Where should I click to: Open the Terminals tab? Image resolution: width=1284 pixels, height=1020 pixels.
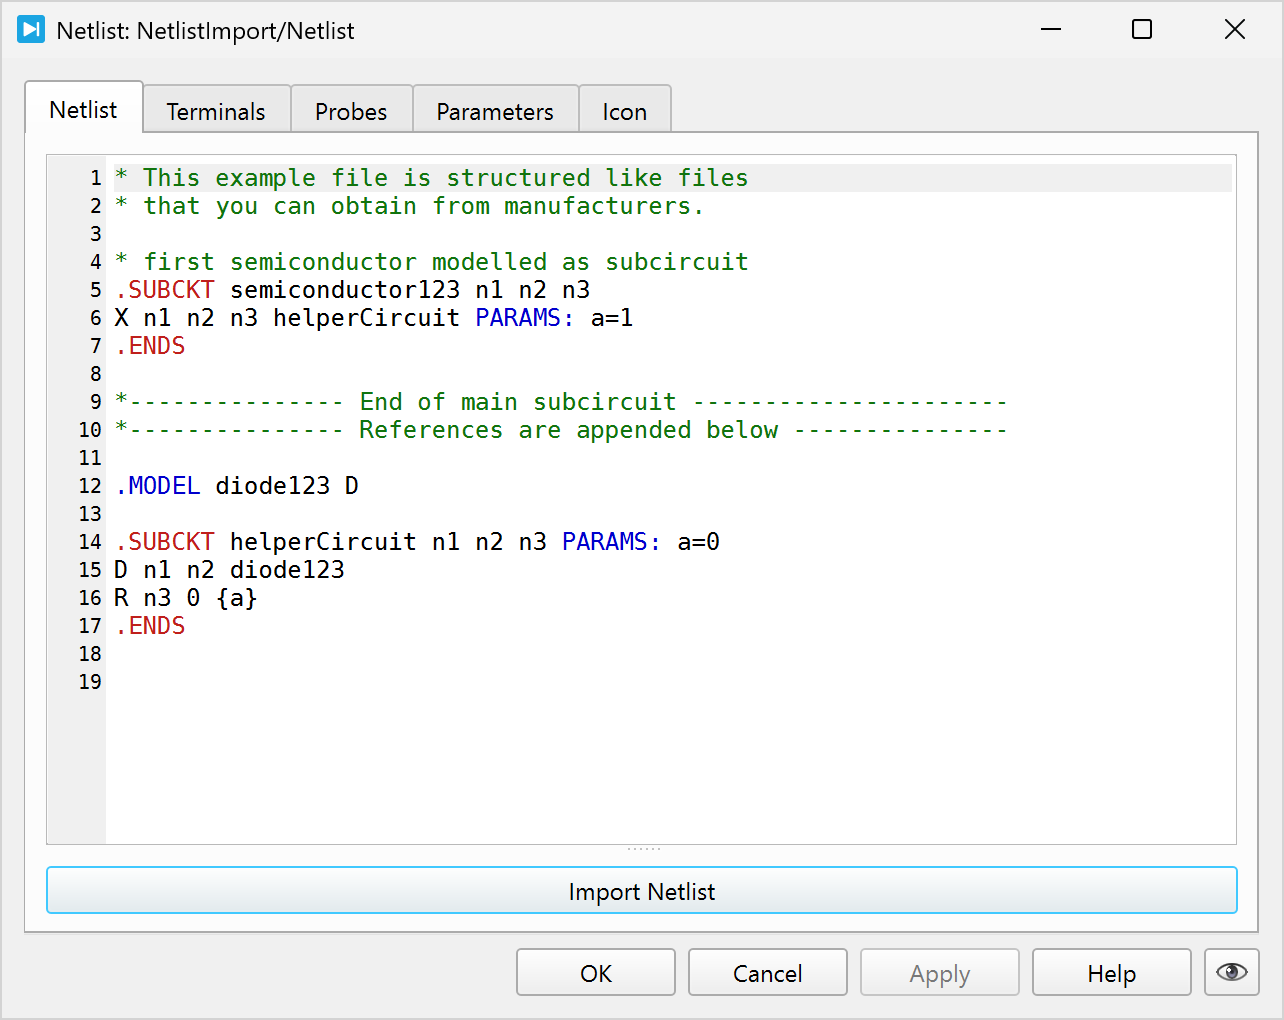(216, 112)
